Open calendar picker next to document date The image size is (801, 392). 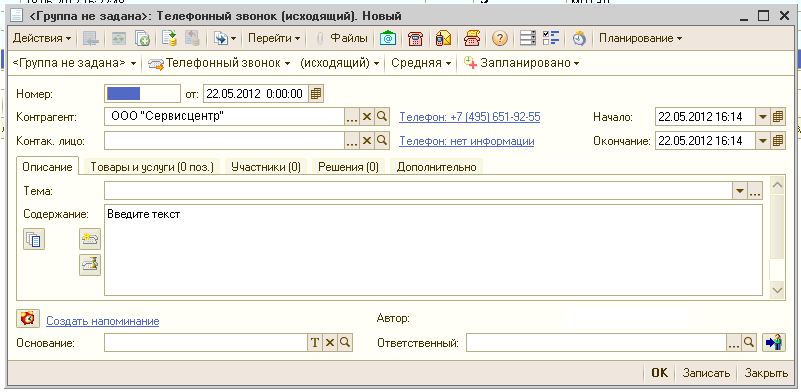coord(316,94)
